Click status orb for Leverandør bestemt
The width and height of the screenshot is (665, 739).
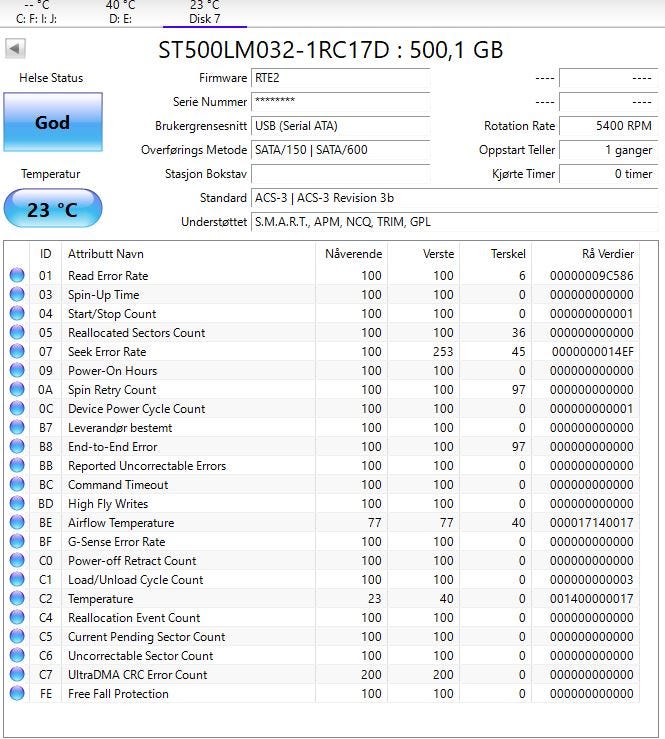(17, 427)
